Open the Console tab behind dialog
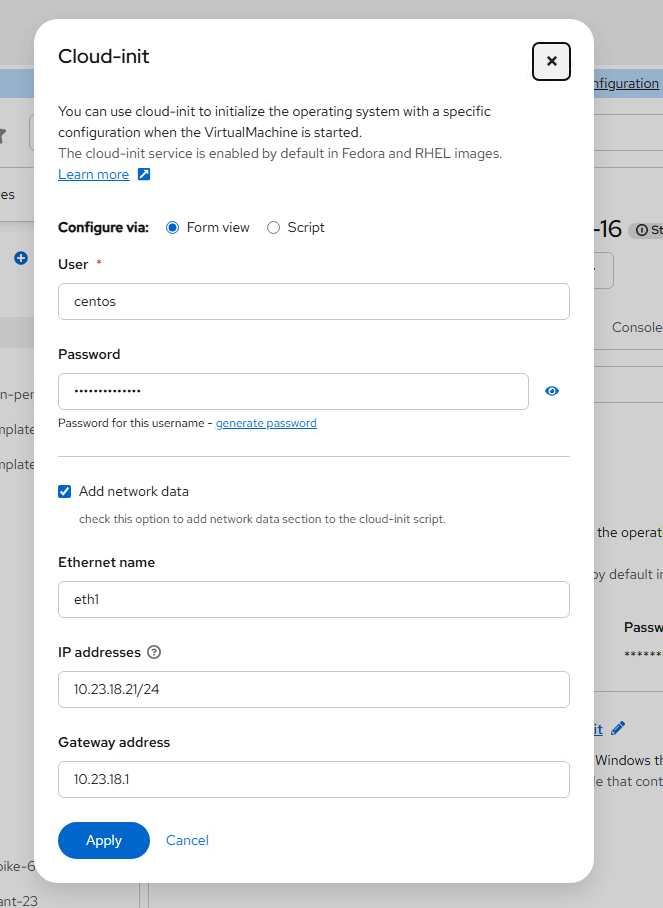 [637, 327]
